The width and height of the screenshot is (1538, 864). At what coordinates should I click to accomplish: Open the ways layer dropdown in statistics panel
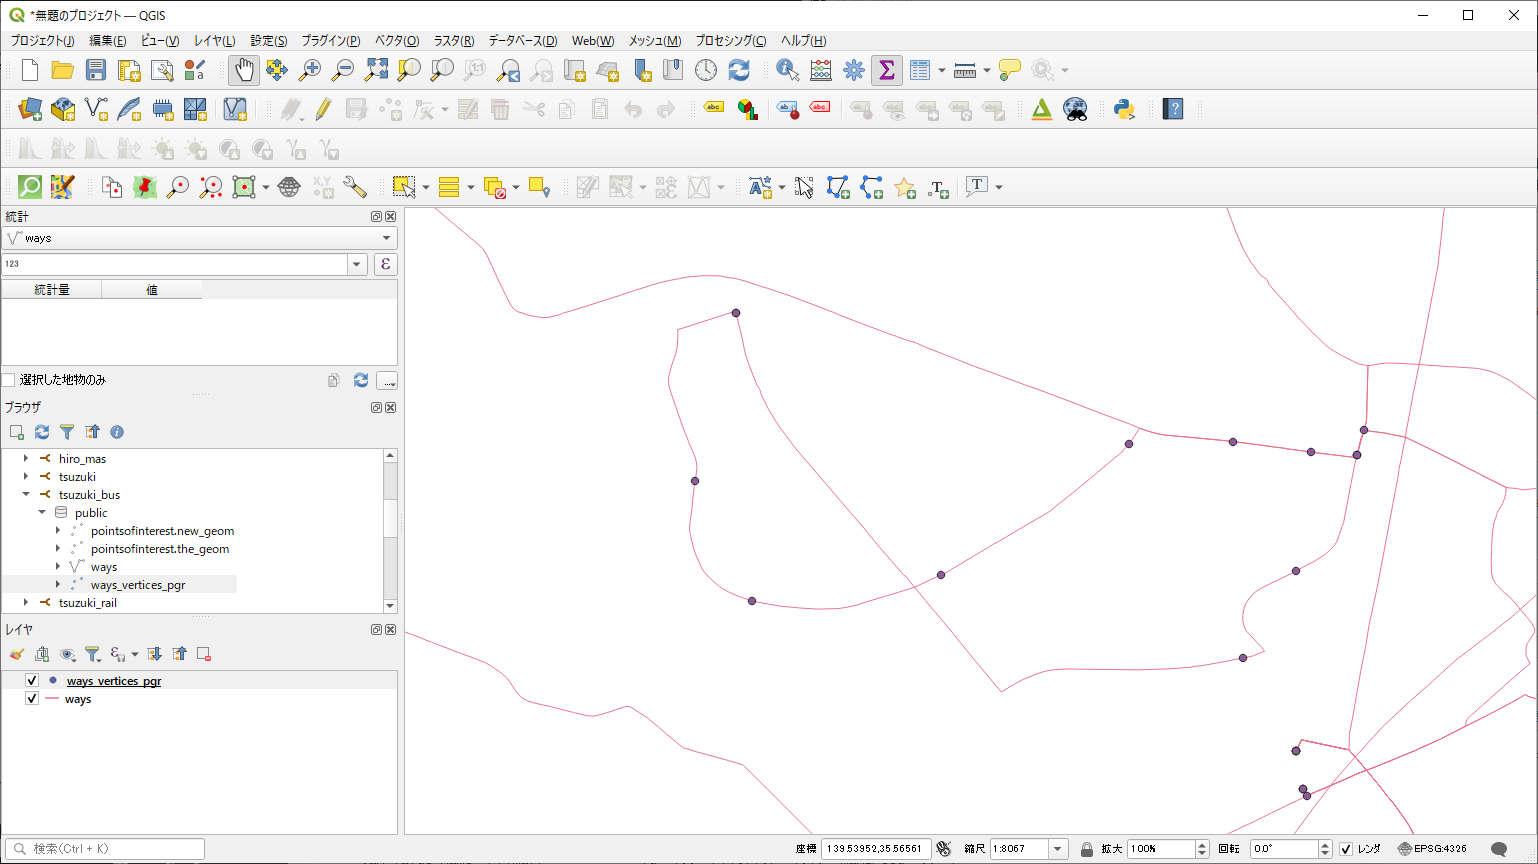(x=386, y=238)
